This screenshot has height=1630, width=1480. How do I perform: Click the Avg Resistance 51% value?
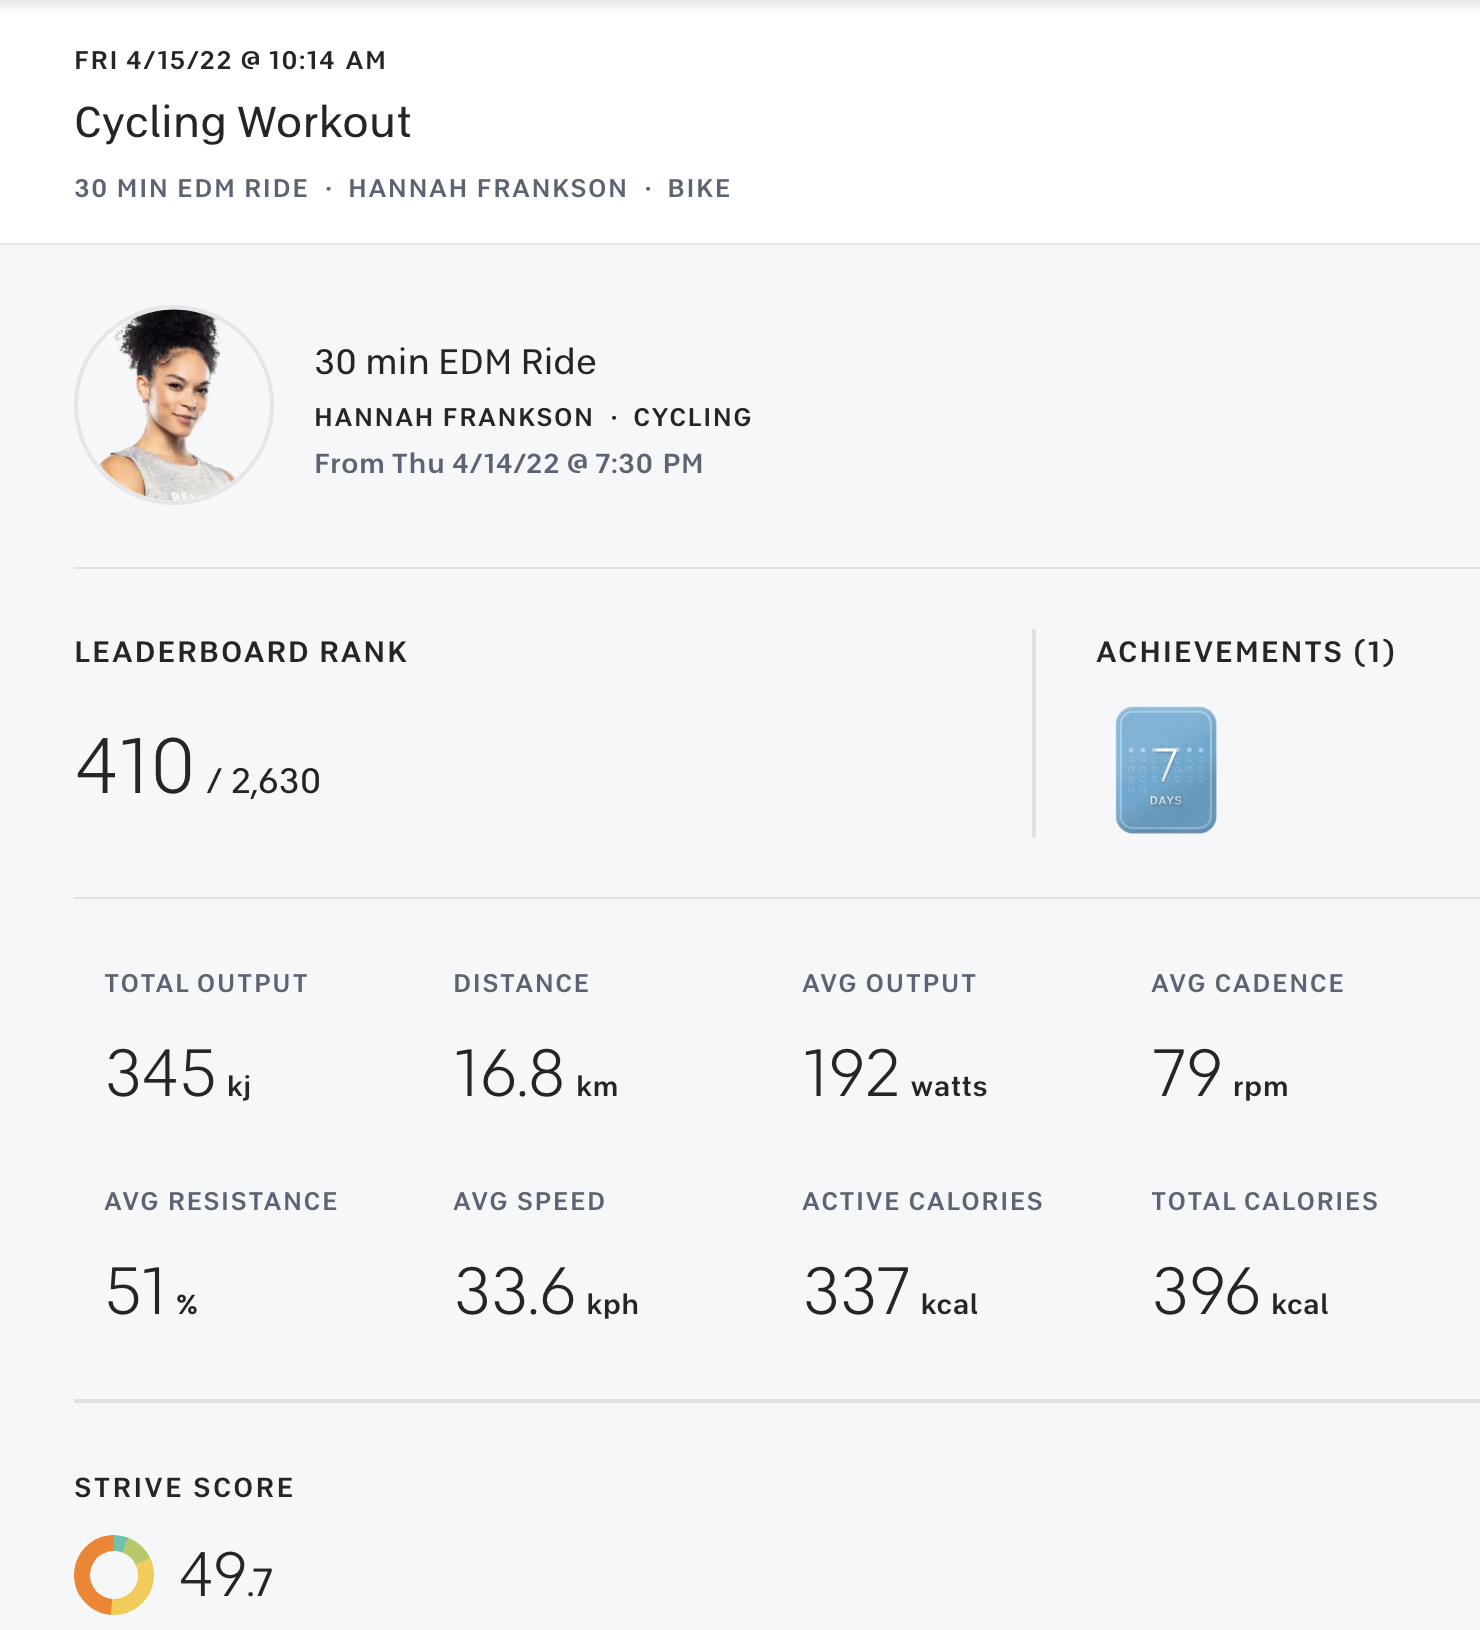pos(151,1292)
